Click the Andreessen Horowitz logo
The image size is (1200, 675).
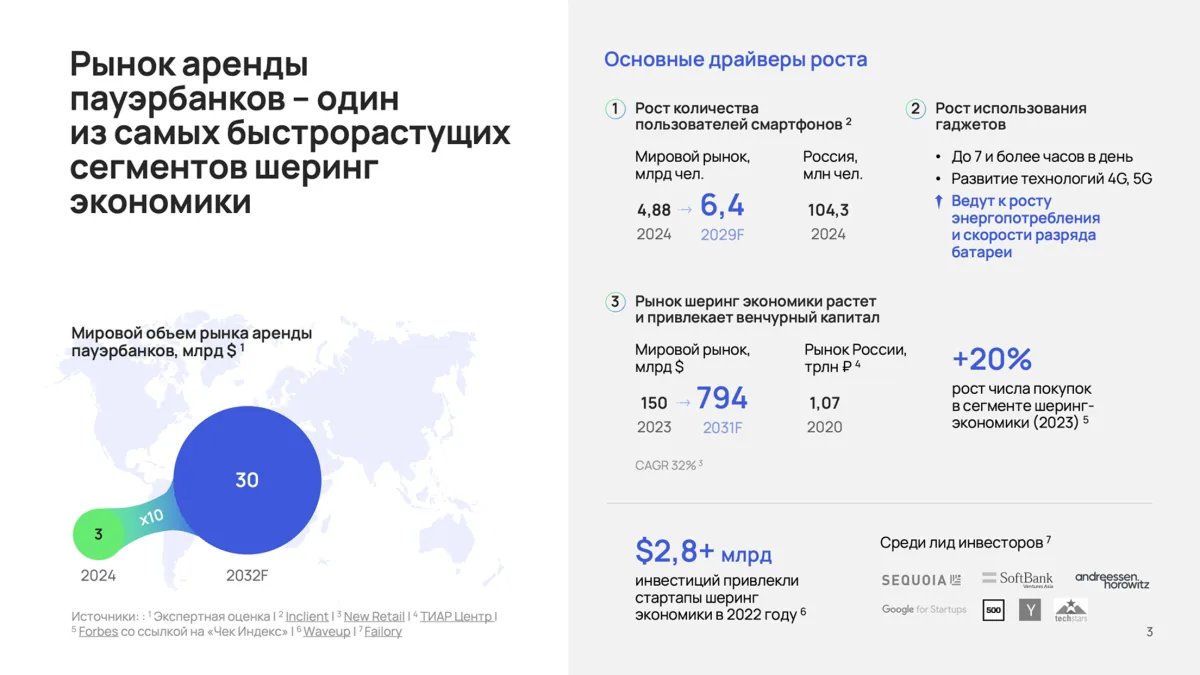[1112, 580]
